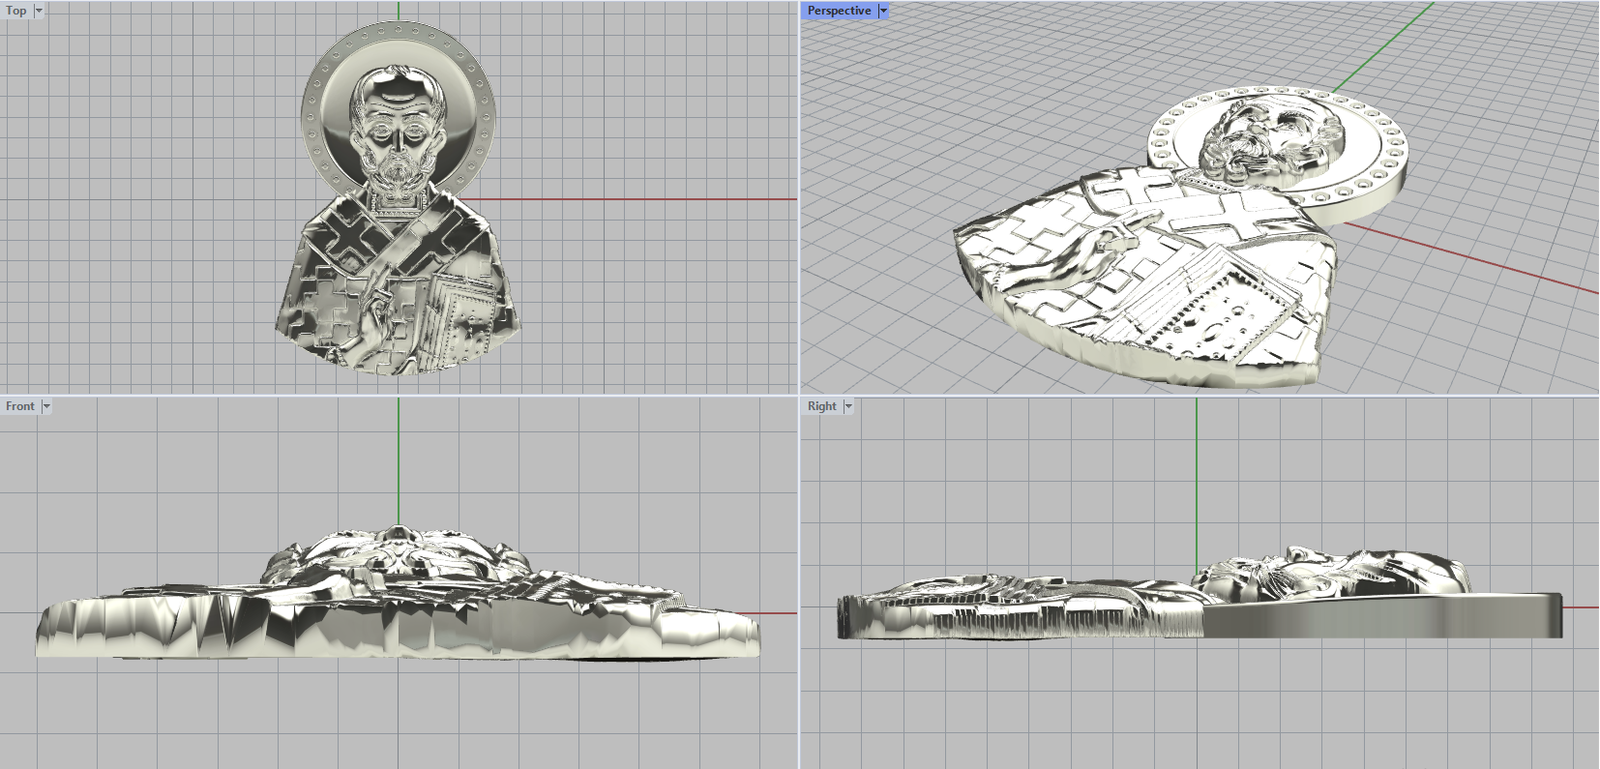Expand the Perspective viewport menu arrow
Viewport: 1600px width, 769px height.
883,11
